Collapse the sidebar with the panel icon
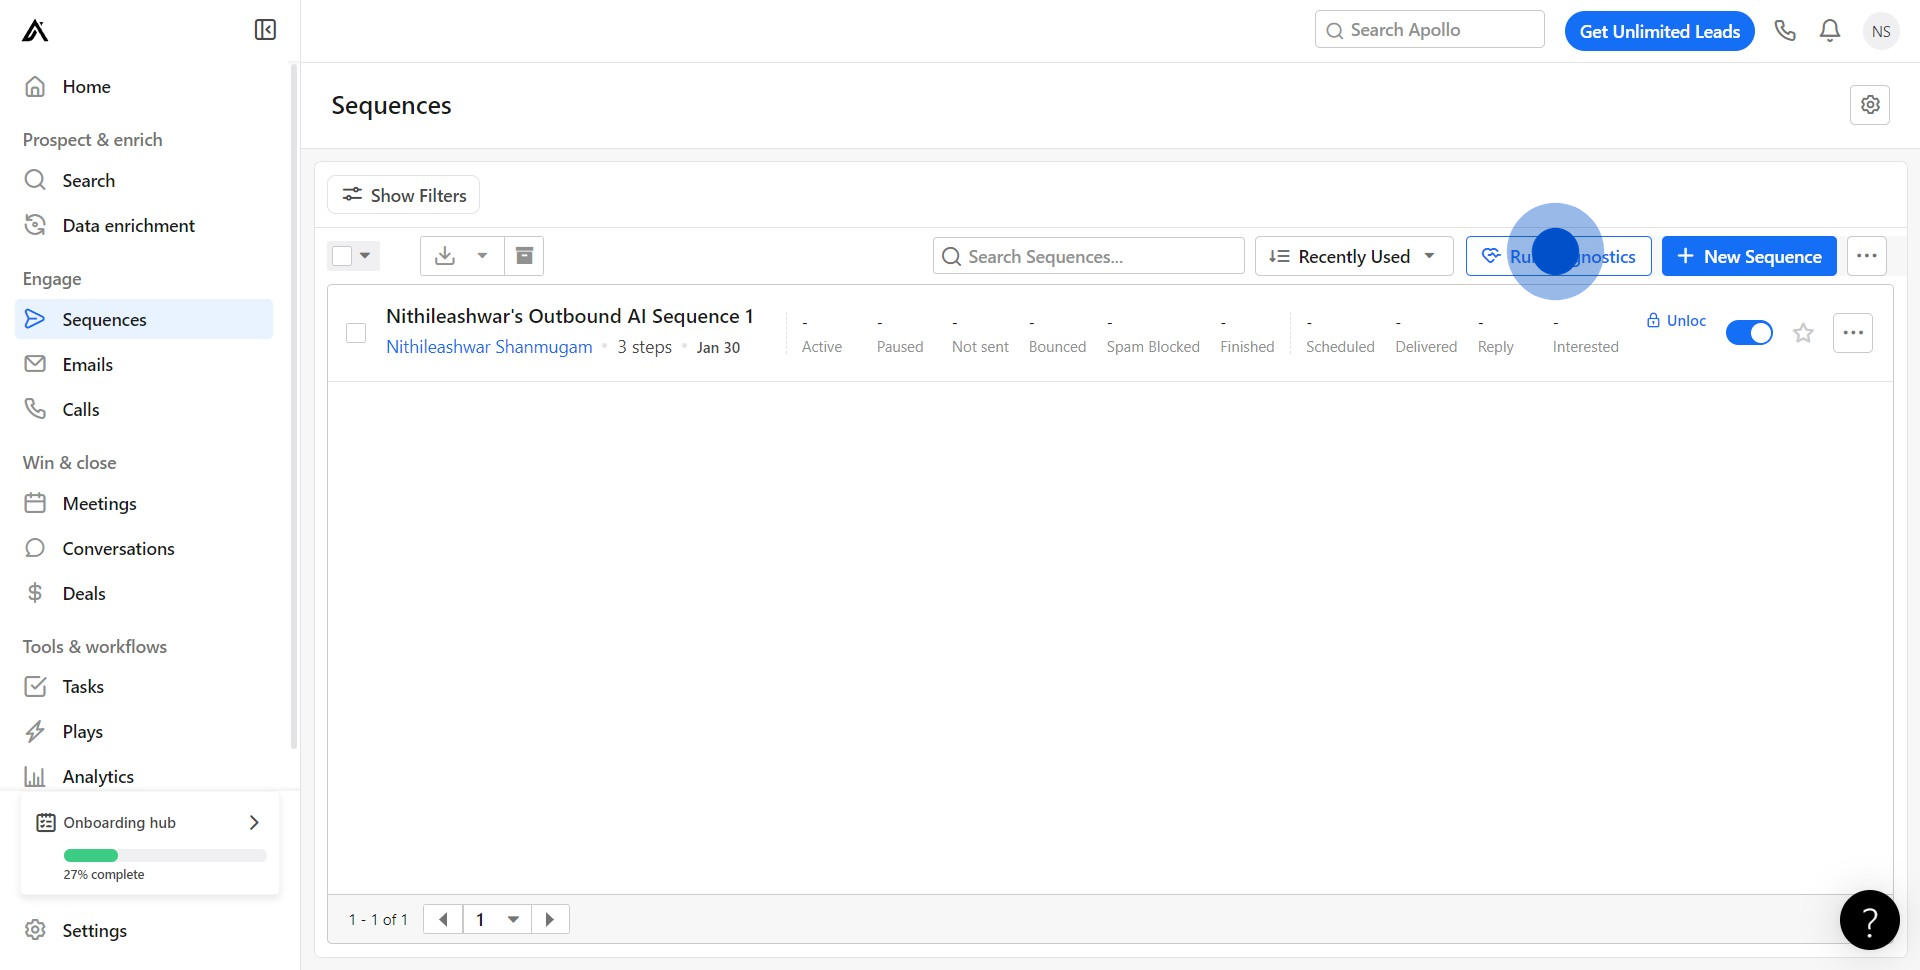Screen dimensions: 1920x970 point(265,30)
